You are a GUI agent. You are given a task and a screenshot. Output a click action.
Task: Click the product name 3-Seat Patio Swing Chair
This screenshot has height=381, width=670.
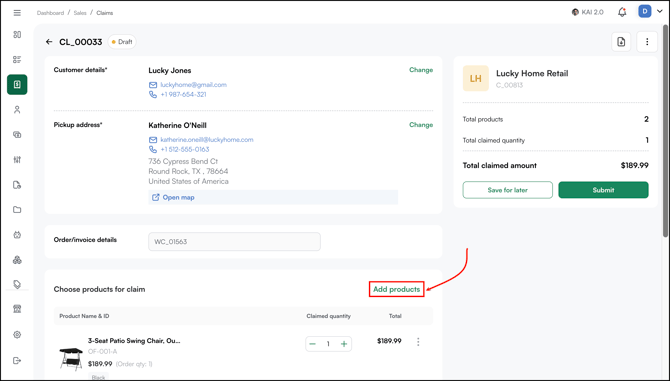coord(134,341)
